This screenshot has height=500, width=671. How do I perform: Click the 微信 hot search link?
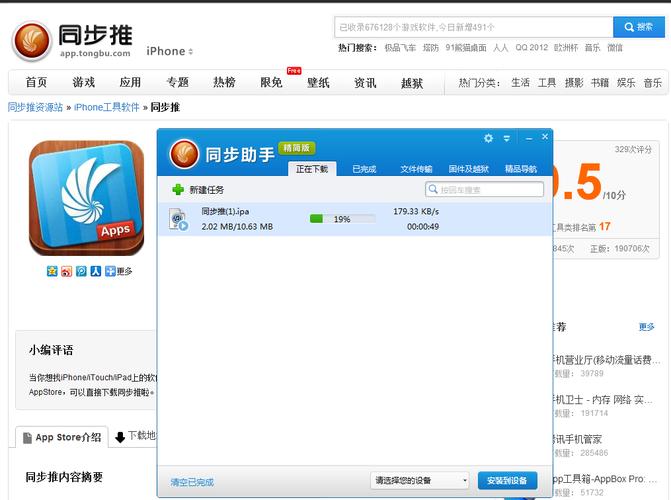[x=615, y=48]
